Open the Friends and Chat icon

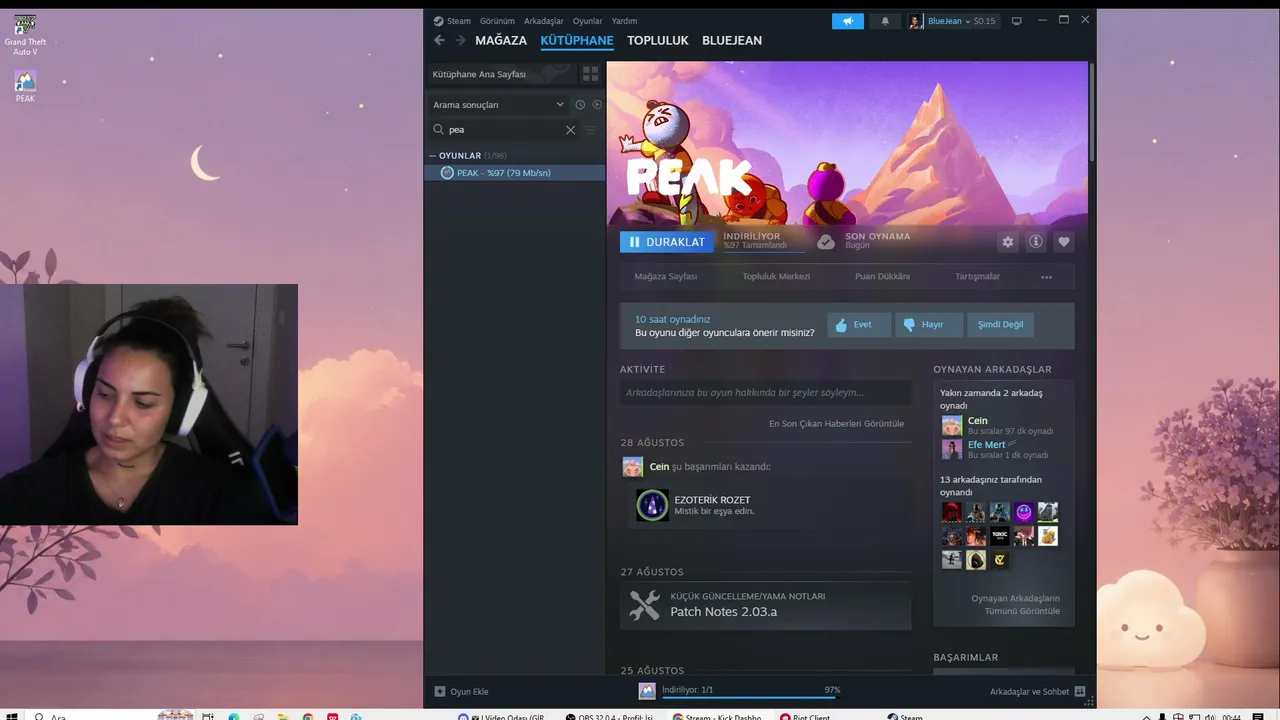click(1080, 692)
